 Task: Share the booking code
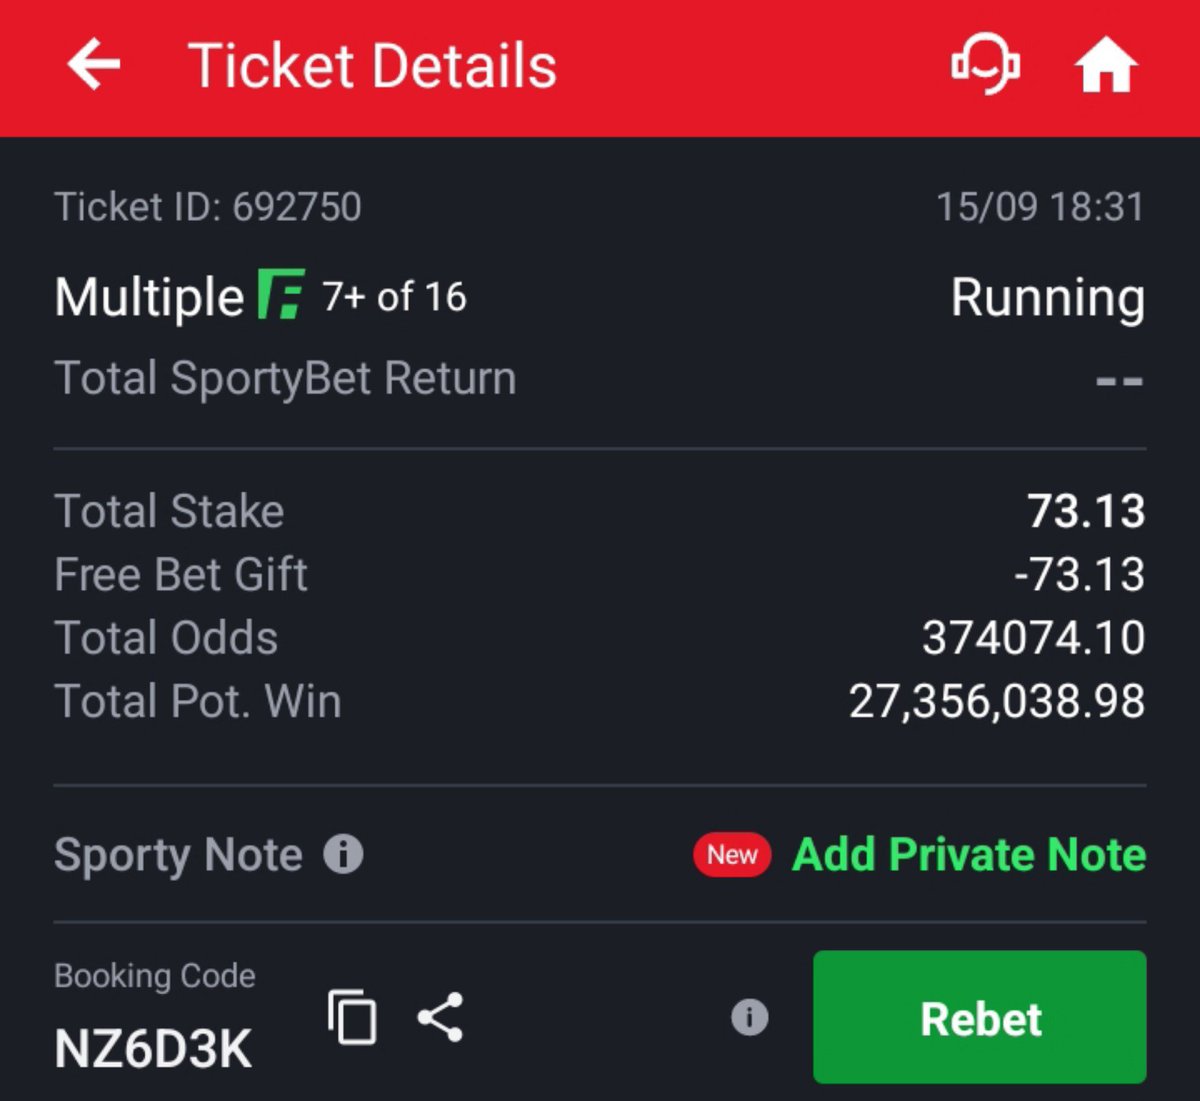tap(440, 1017)
